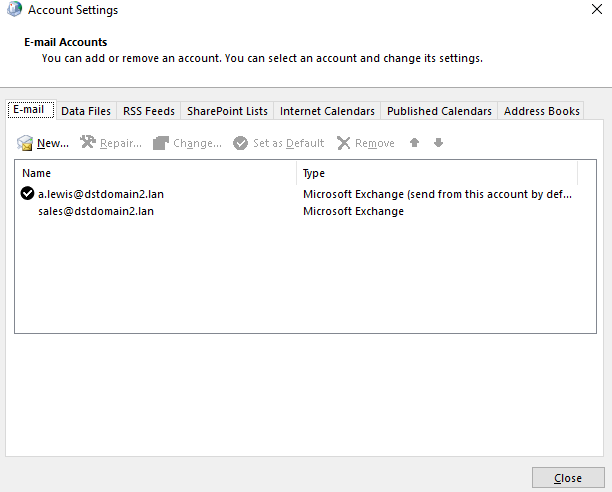Select sales@dstdomain2.lan account

[96, 211]
